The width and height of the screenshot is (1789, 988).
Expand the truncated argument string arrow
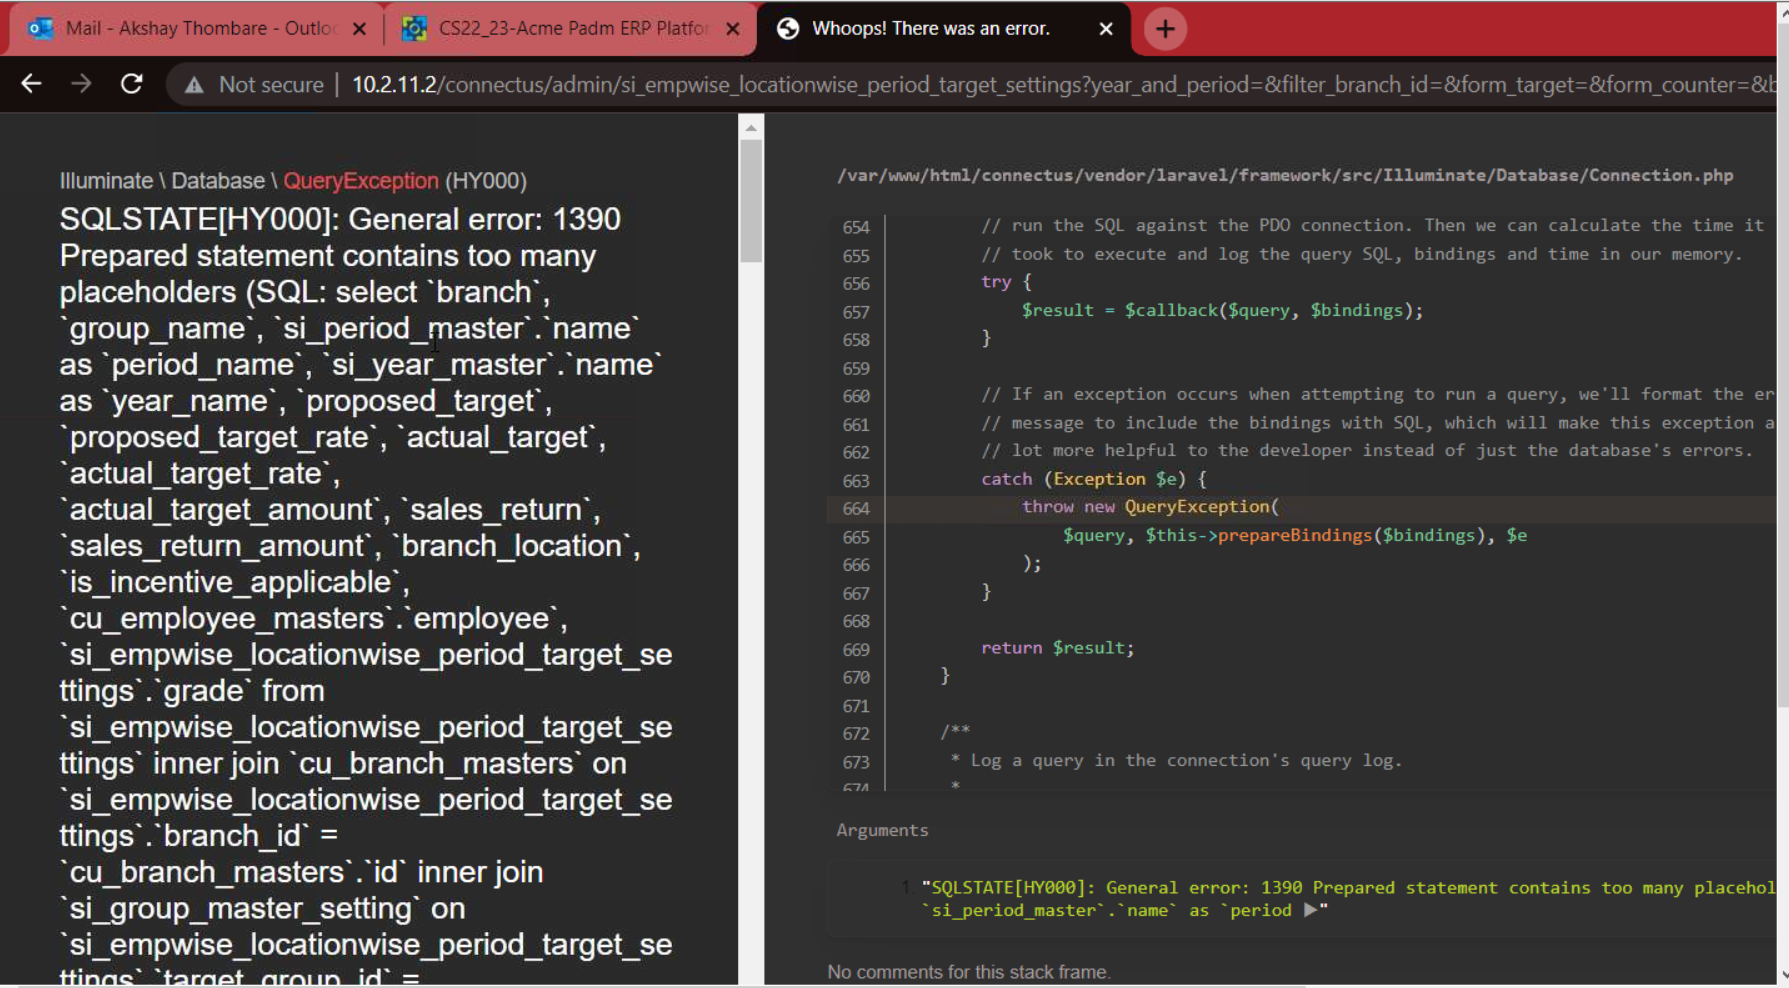pyautogui.click(x=1310, y=910)
